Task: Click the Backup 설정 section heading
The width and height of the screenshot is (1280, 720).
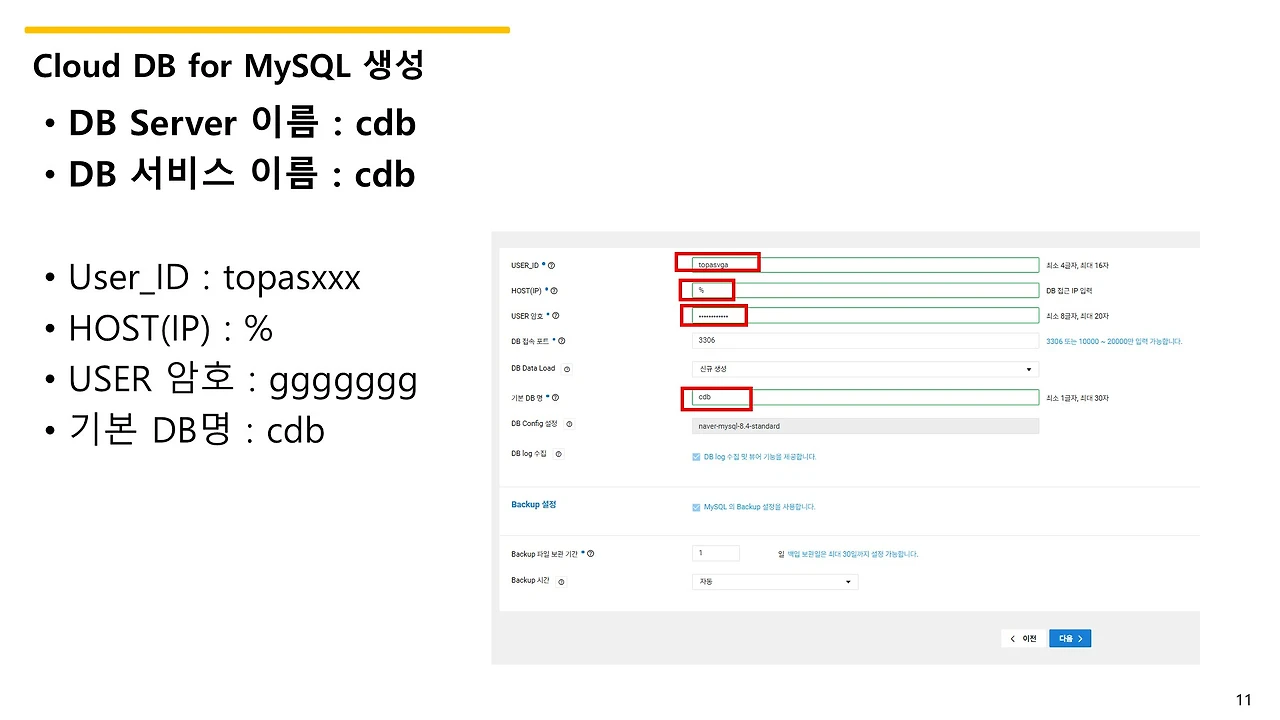Action: pos(534,504)
